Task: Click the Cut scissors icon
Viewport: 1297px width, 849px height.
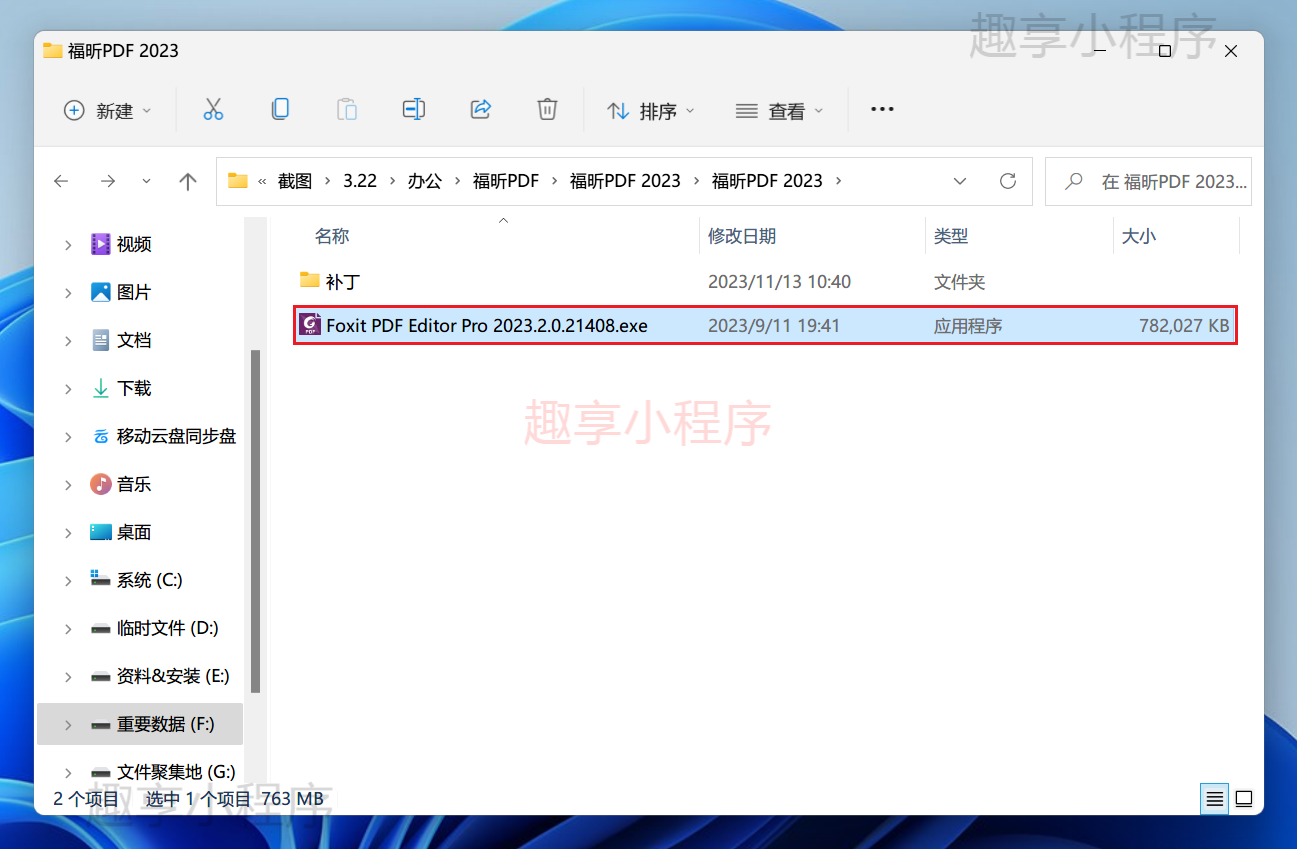Action: [x=213, y=110]
